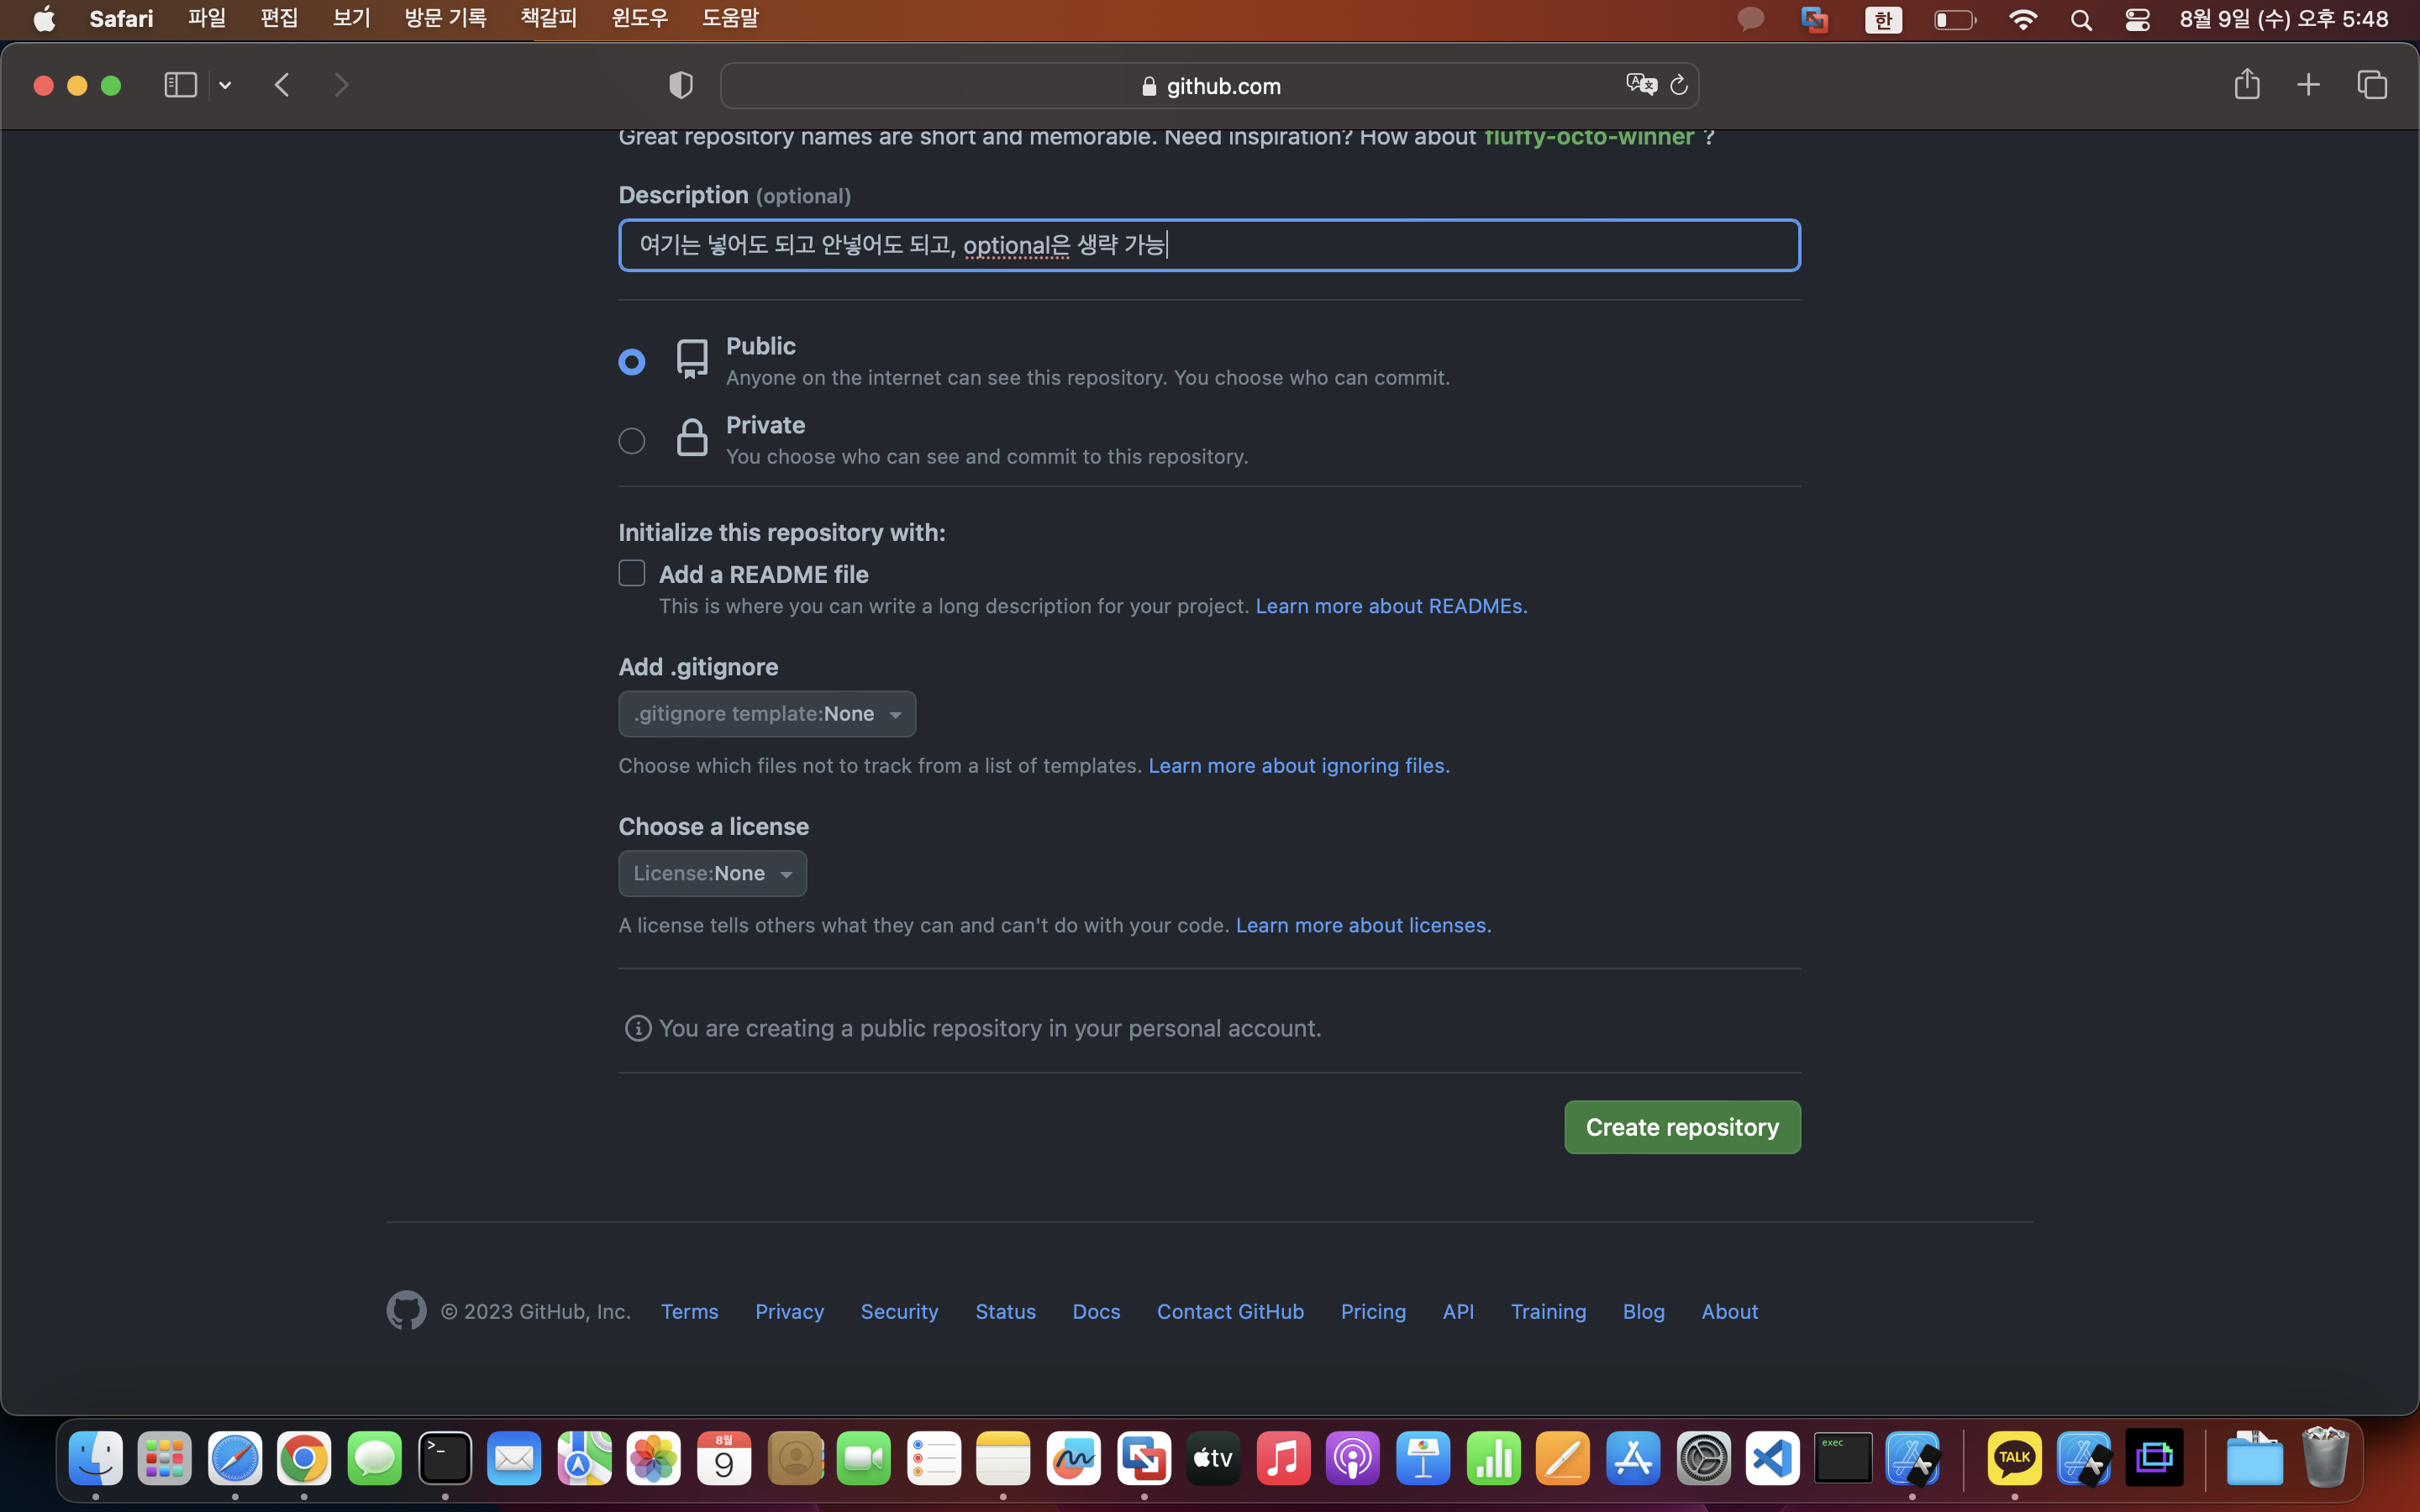Click the GitHub logo in the footer
This screenshot has width=2420, height=1512.
click(406, 1310)
